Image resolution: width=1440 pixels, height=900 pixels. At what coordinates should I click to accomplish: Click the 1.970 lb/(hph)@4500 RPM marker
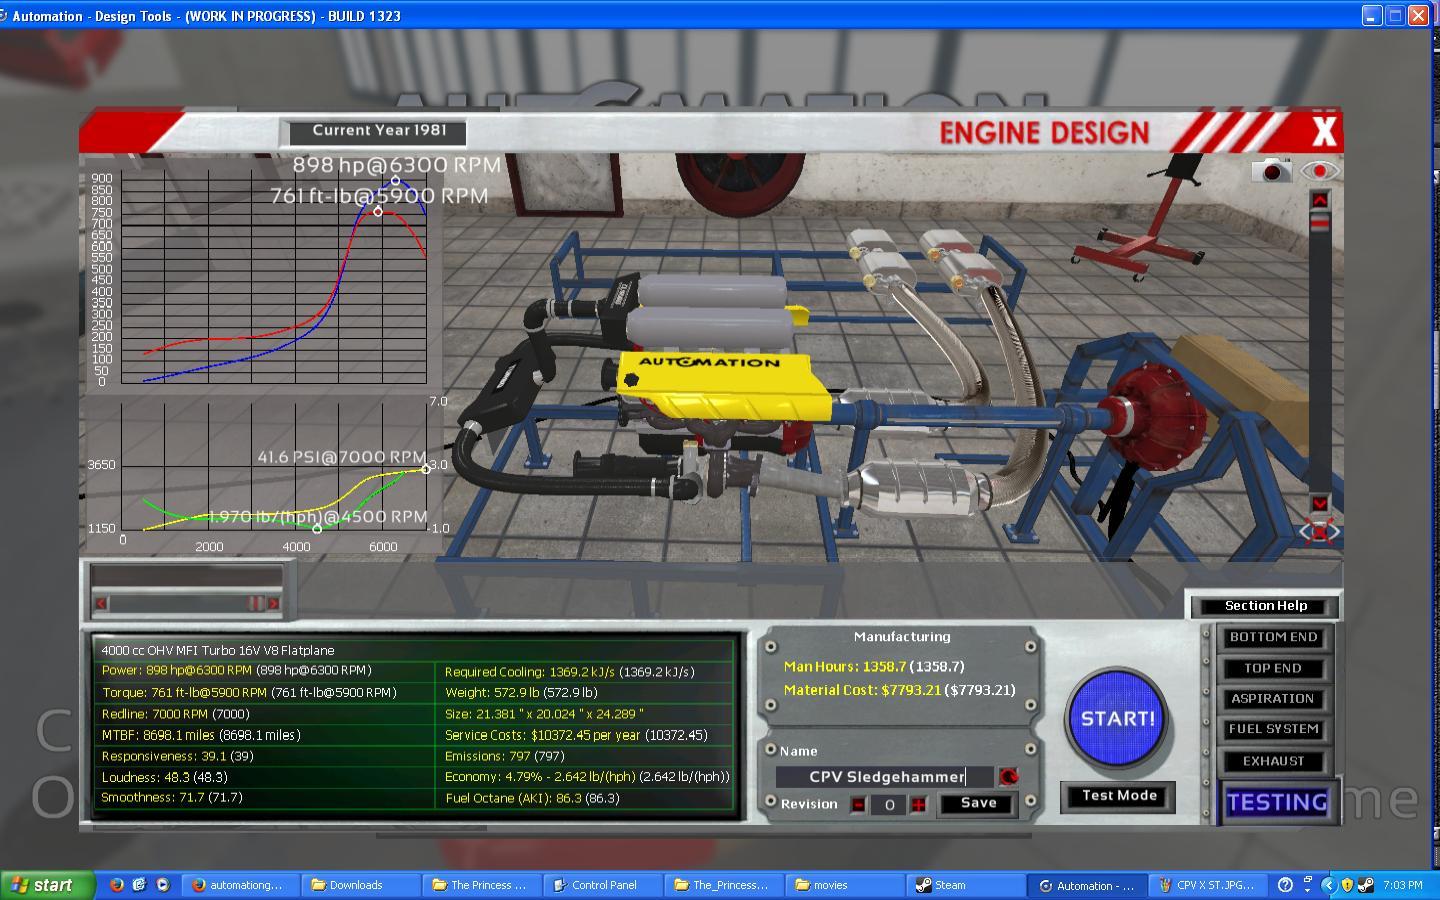coord(318,528)
